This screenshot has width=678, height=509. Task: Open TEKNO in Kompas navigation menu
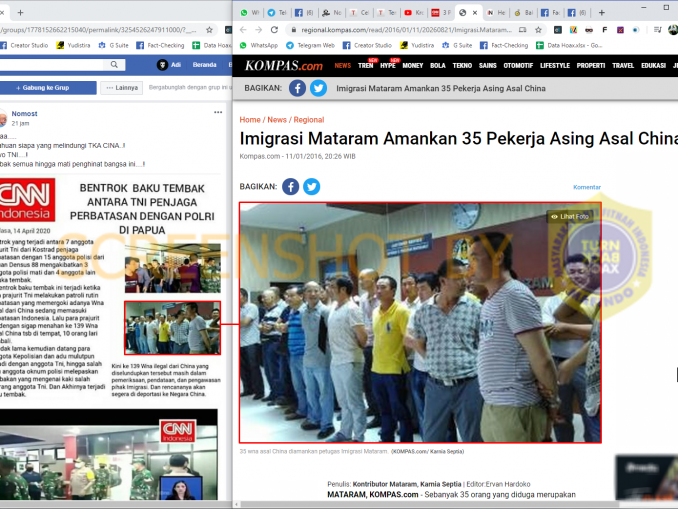(462, 66)
